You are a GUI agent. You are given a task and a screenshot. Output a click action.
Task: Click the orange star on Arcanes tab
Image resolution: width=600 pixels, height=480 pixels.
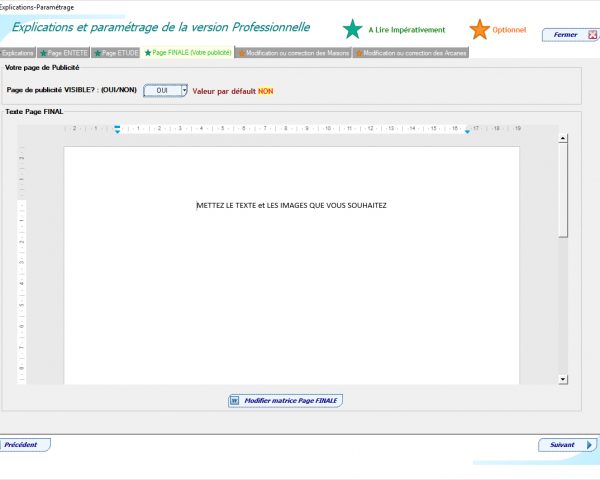pyautogui.click(x=359, y=53)
